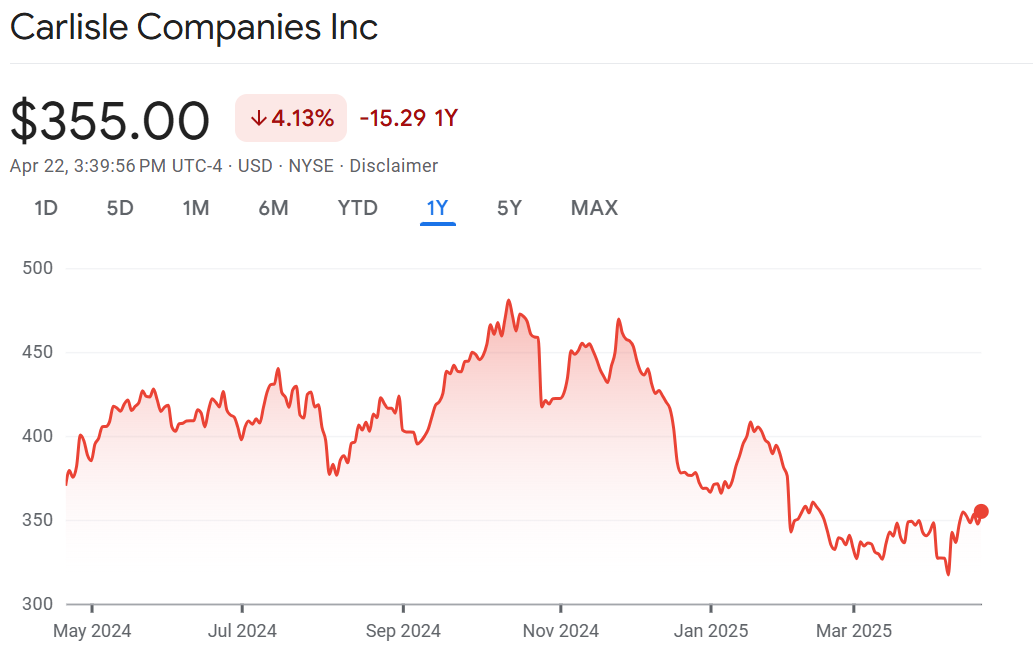Screen dimensions: 1033x652
Task: Click the active 1Y tab
Action: click(x=438, y=208)
